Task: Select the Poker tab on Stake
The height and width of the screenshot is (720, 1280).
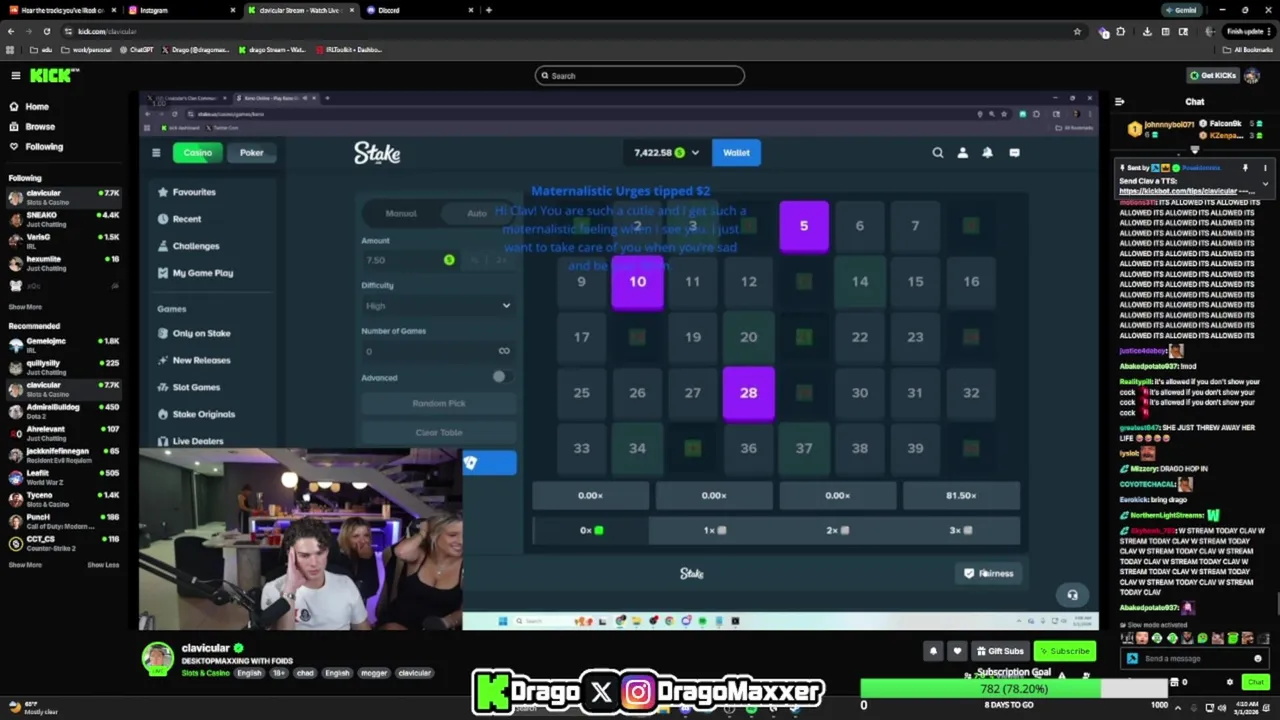Action: [x=251, y=152]
